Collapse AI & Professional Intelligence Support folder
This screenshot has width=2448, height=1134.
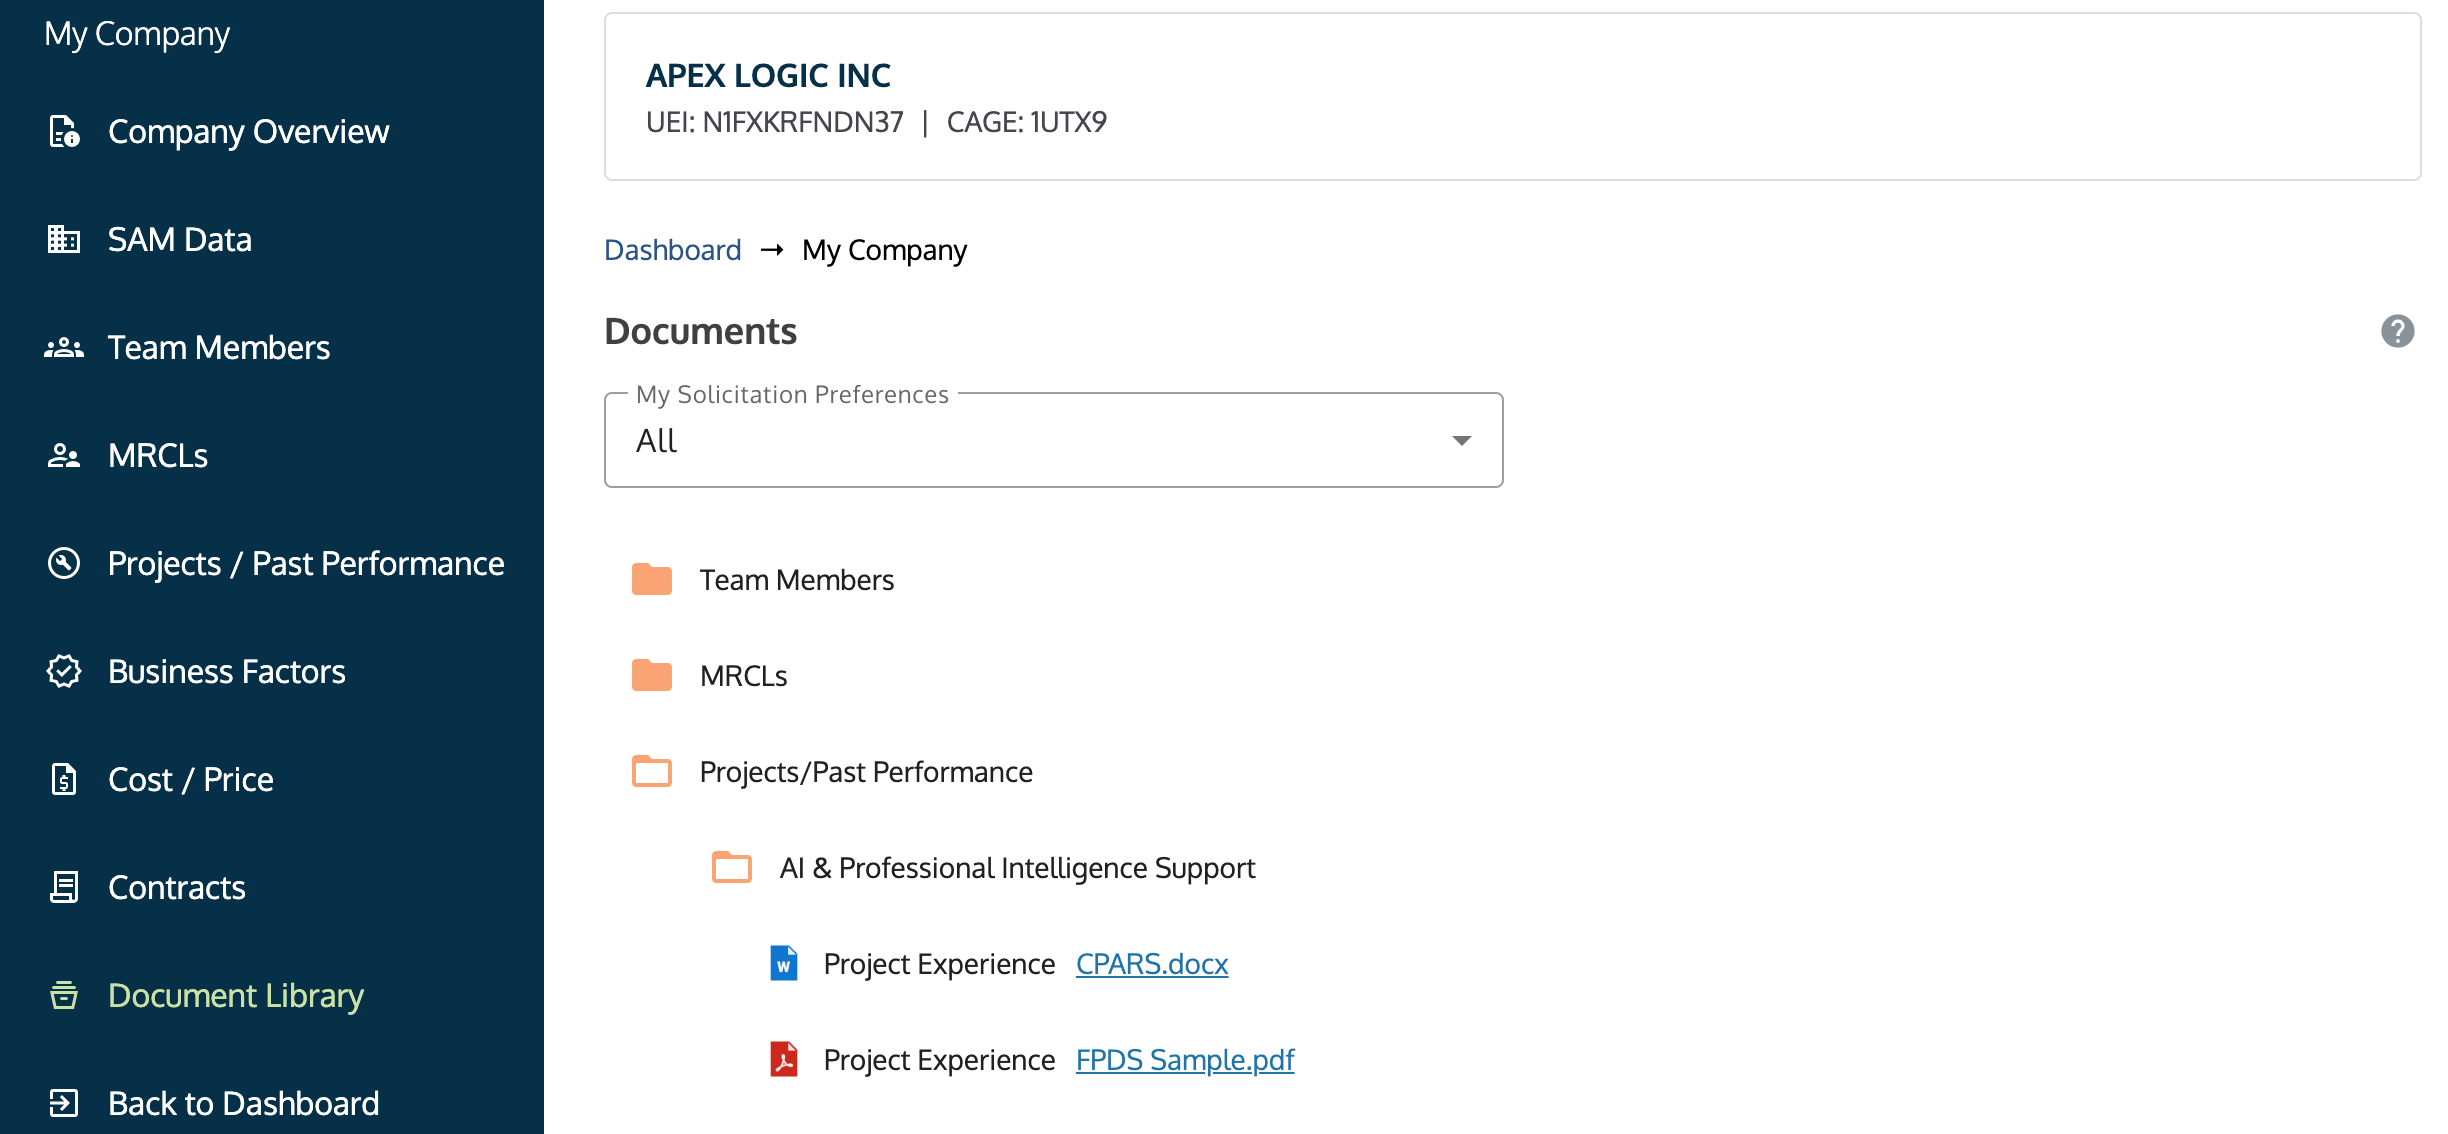[732, 868]
